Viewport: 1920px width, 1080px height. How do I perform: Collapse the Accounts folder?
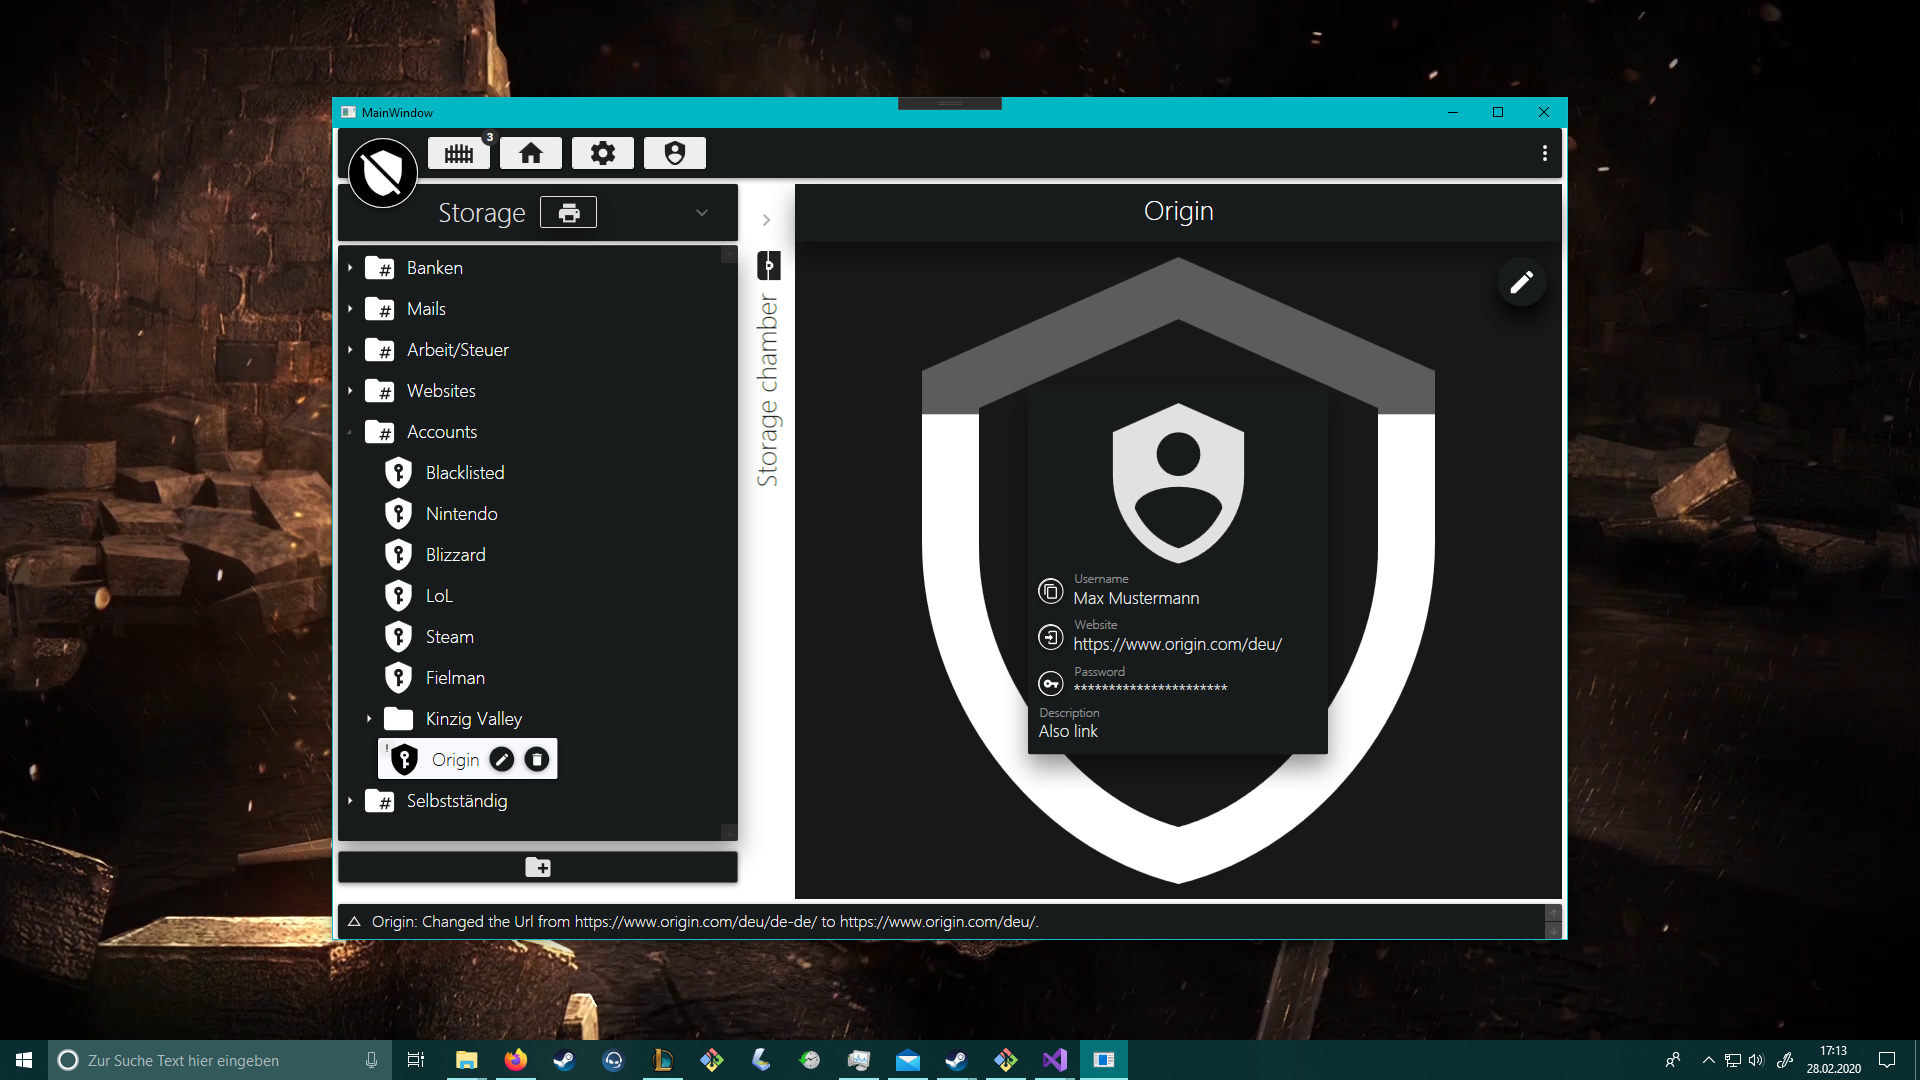pyautogui.click(x=350, y=432)
